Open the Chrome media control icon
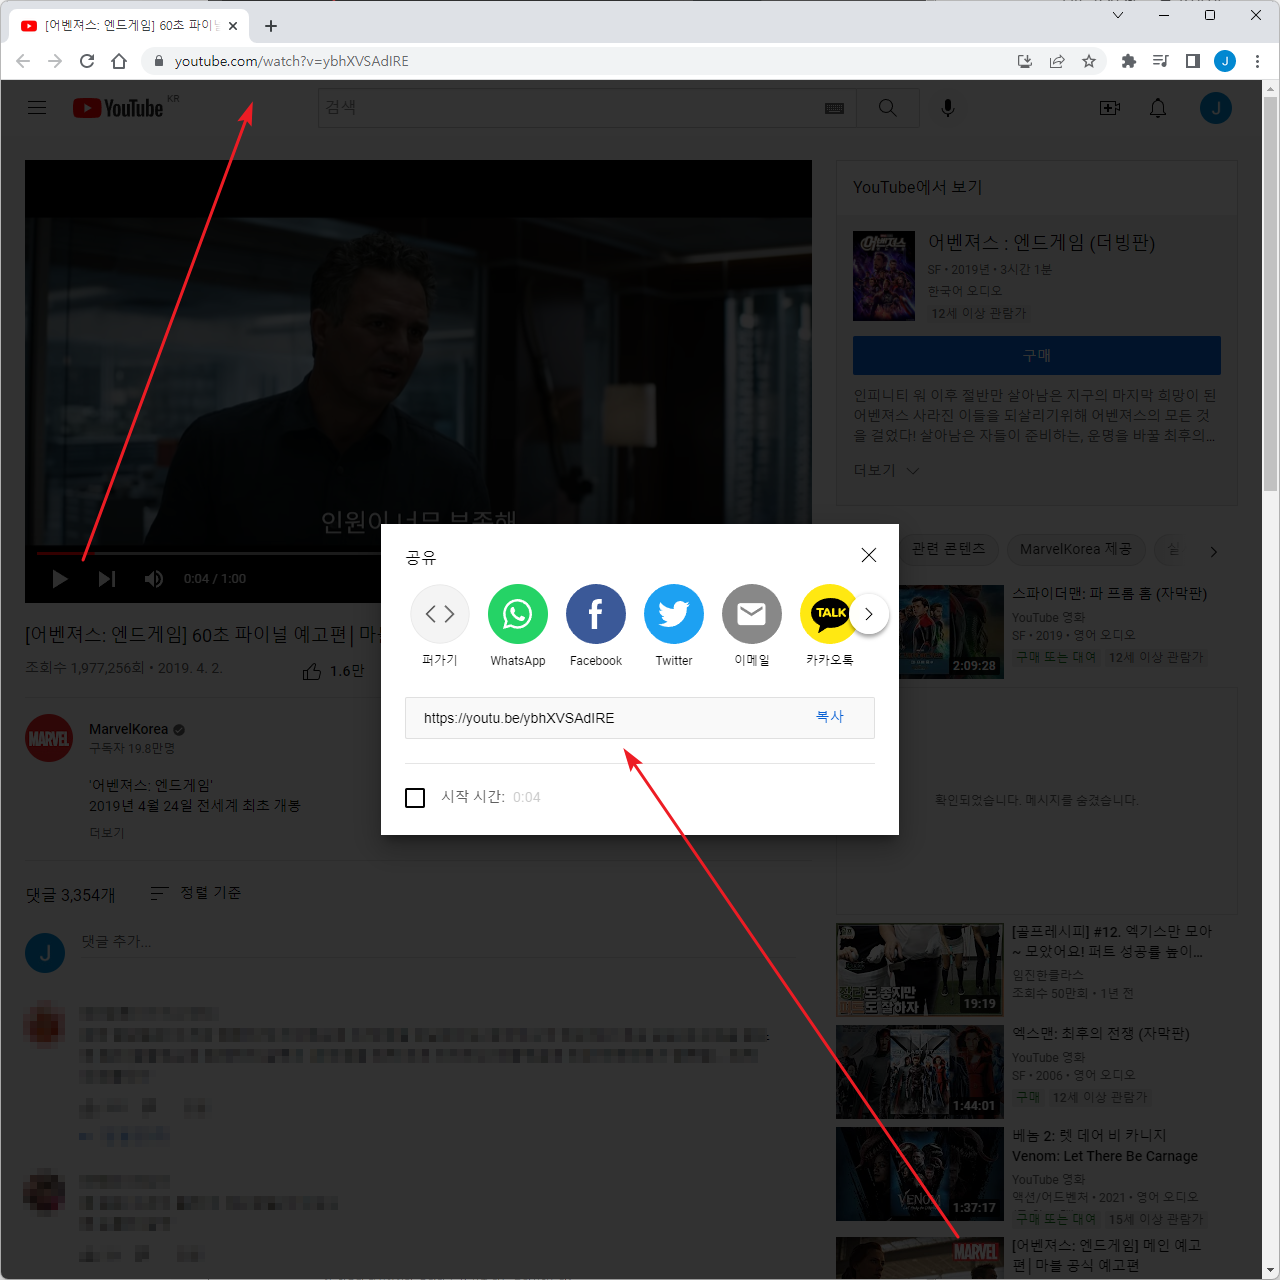The height and width of the screenshot is (1280, 1280). [x=1161, y=61]
